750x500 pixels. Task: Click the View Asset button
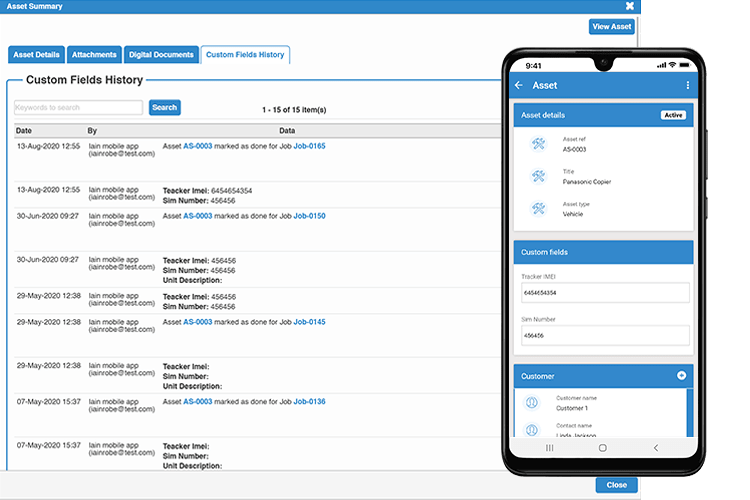coord(611,27)
